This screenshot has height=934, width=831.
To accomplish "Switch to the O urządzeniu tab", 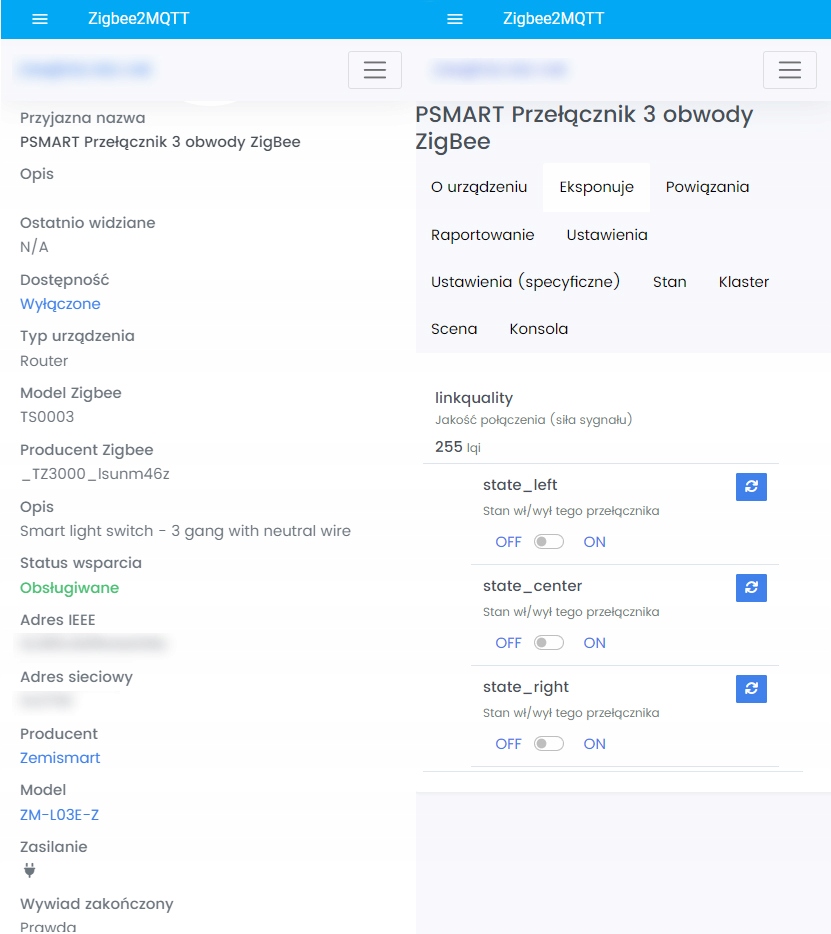I will (479, 187).
